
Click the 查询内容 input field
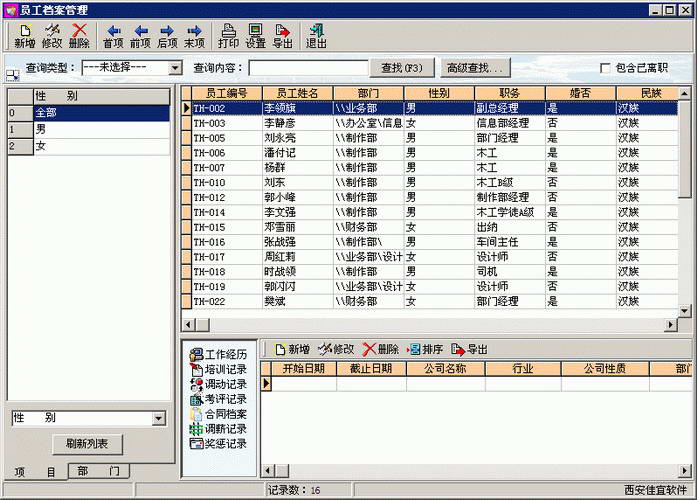(x=308, y=68)
